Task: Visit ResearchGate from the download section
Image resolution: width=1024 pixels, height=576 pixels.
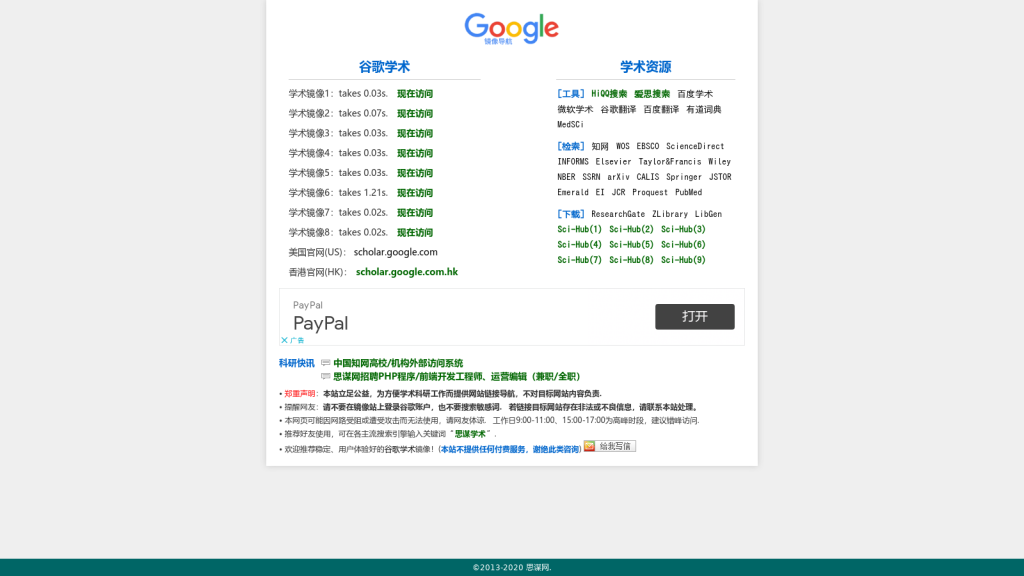Action: pos(618,214)
